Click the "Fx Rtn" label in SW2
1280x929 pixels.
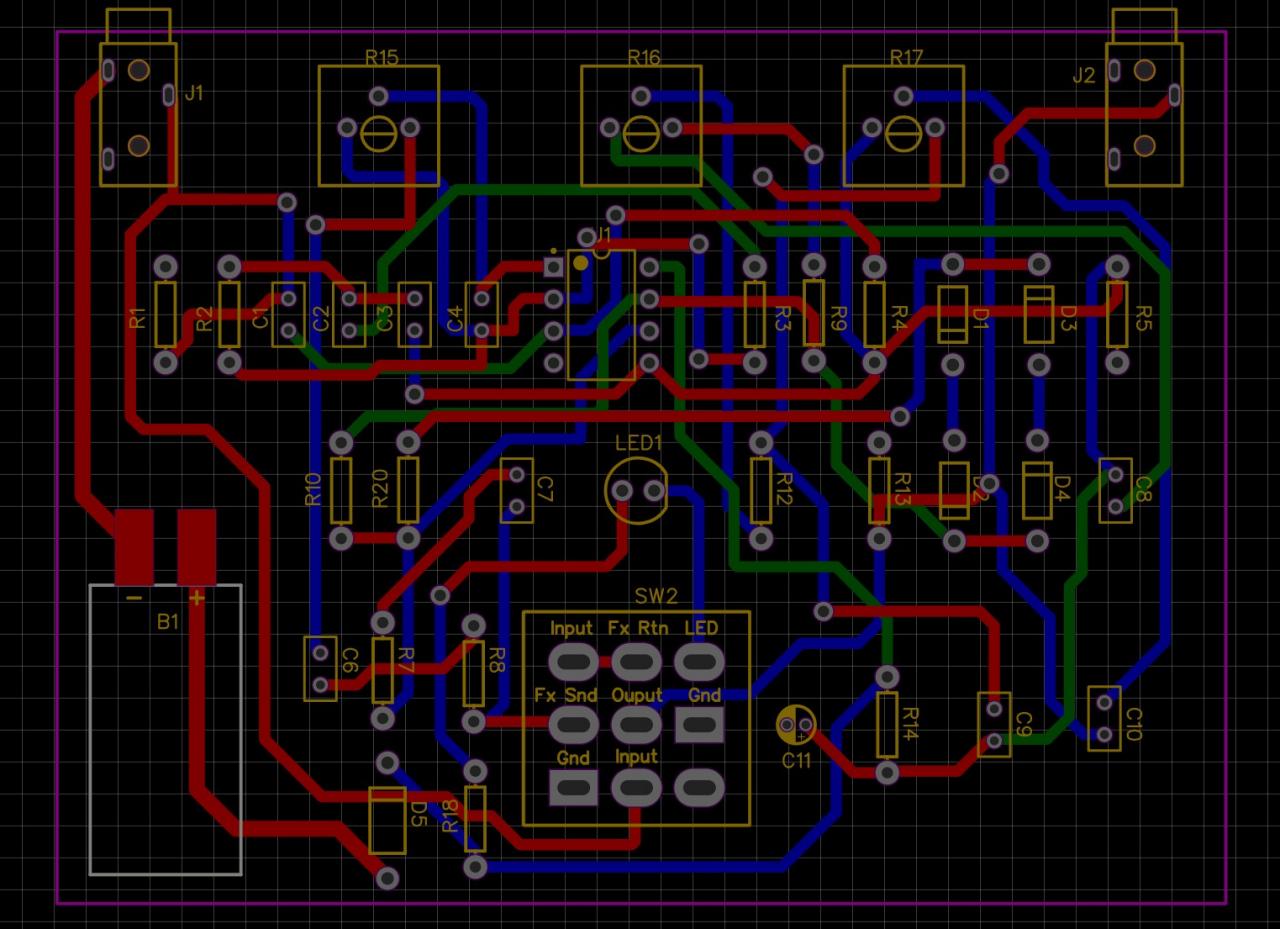[637, 629]
